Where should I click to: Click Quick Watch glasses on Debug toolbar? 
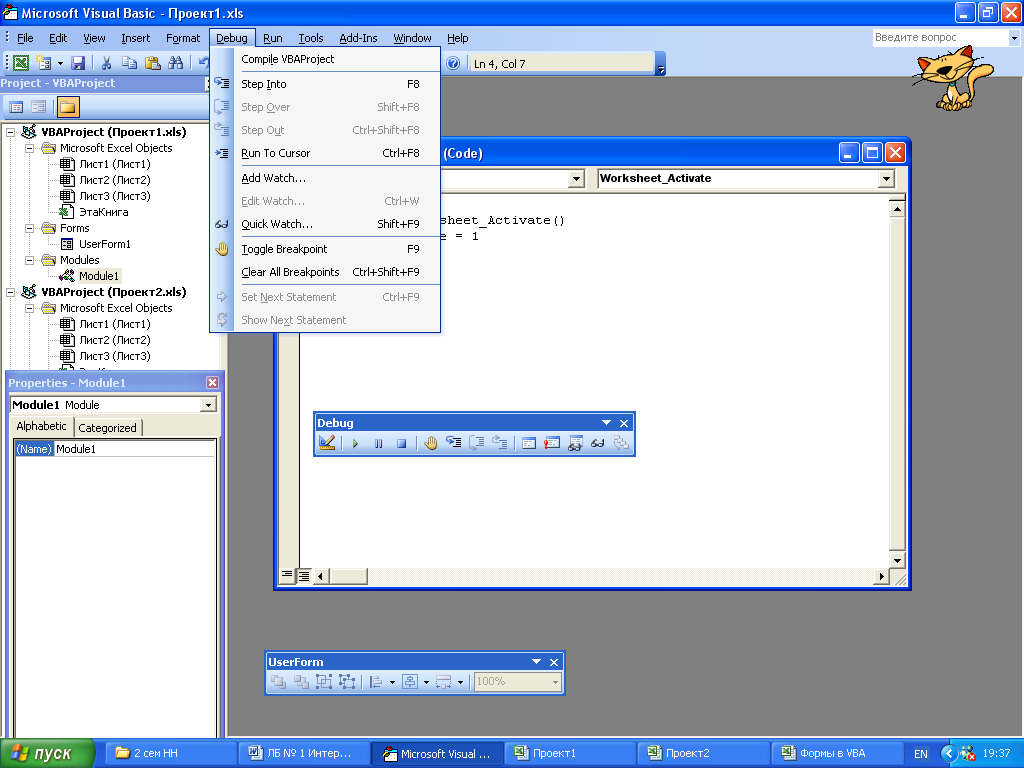pyautogui.click(x=598, y=443)
